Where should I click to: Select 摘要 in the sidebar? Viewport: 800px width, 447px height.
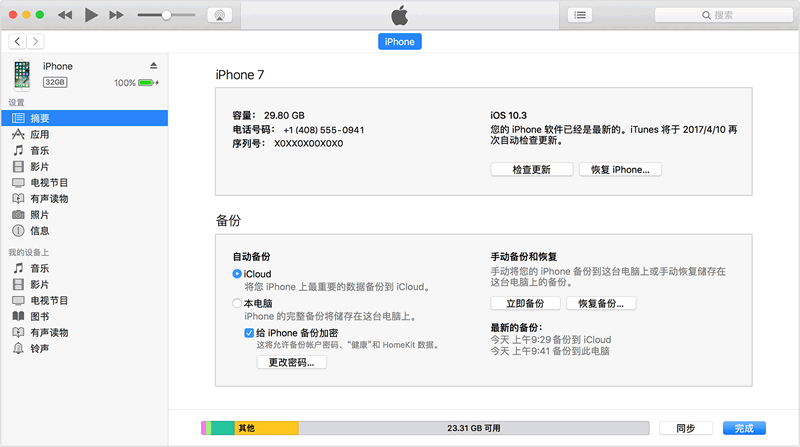tap(39, 118)
